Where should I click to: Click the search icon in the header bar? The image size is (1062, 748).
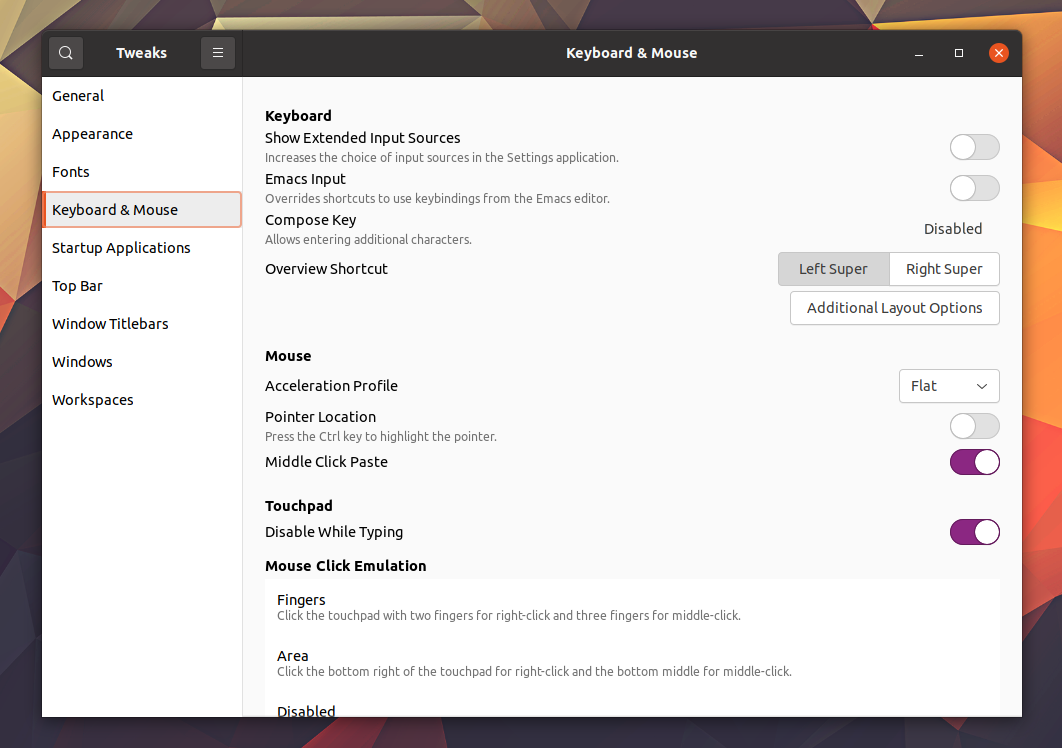(65, 52)
